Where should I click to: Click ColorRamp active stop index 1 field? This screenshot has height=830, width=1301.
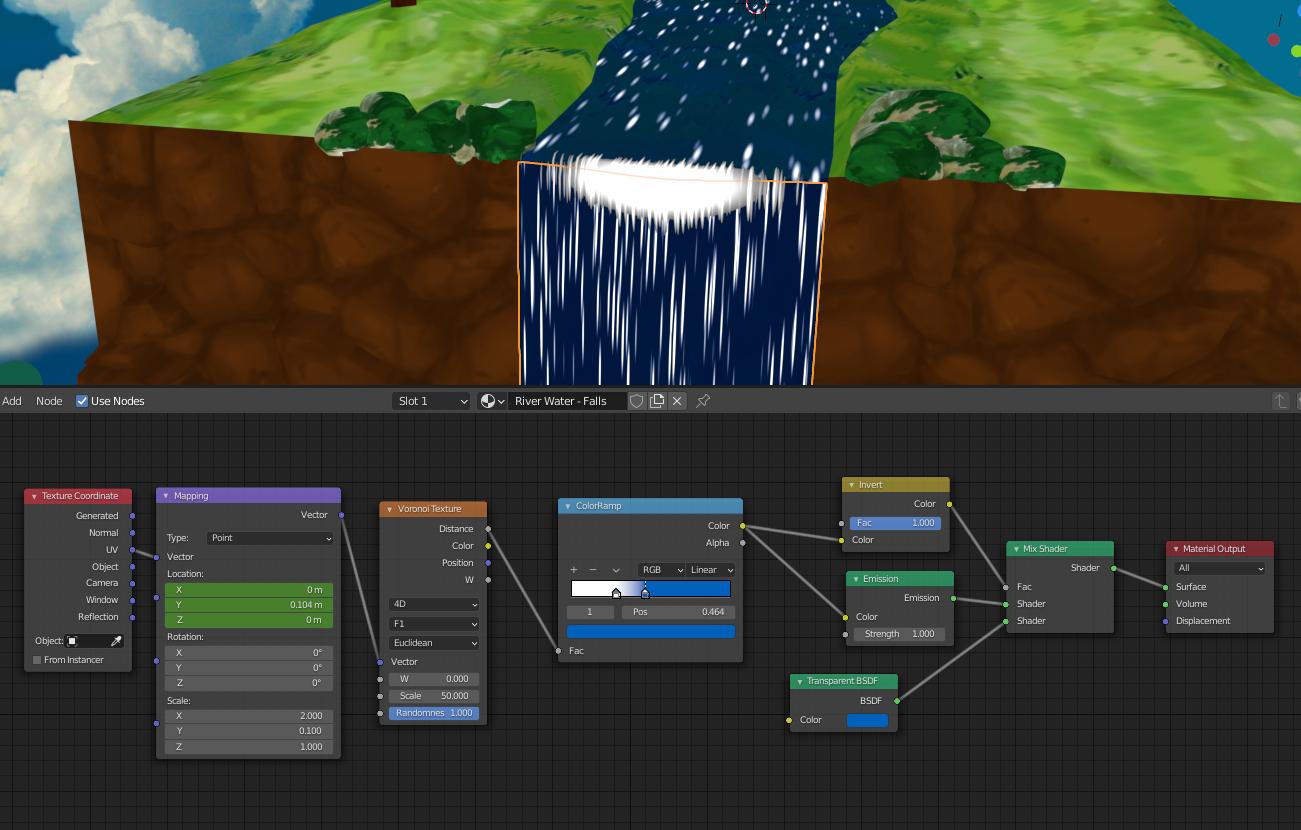(590, 612)
